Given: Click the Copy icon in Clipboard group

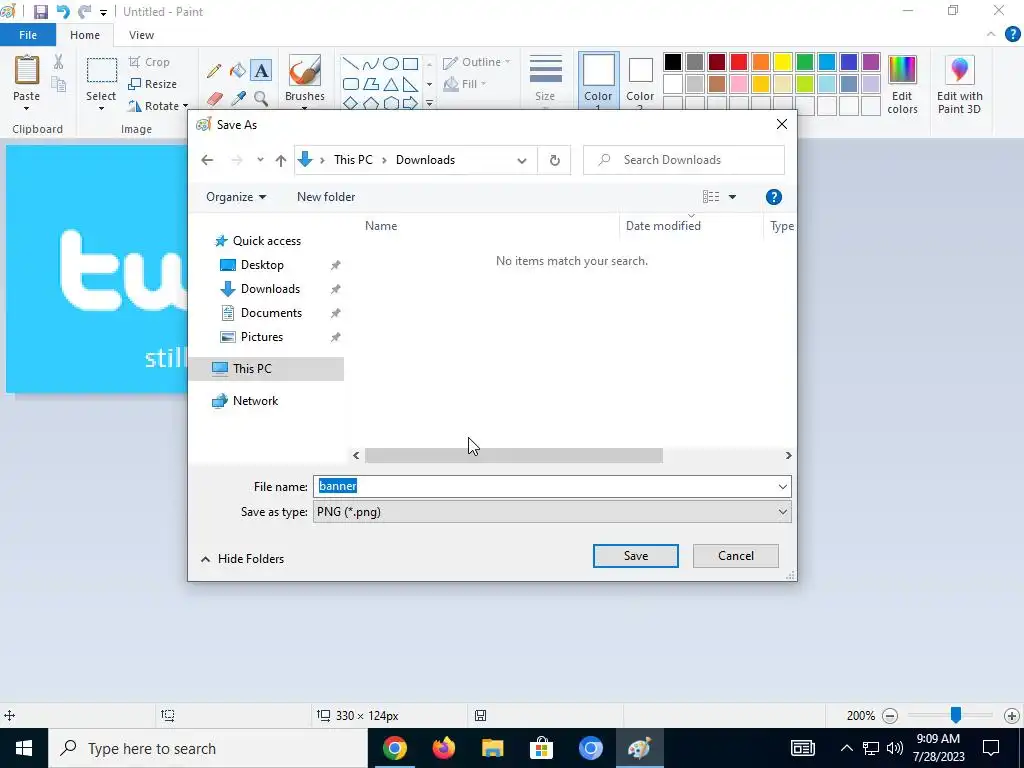Looking at the screenshot, I should click(59, 84).
